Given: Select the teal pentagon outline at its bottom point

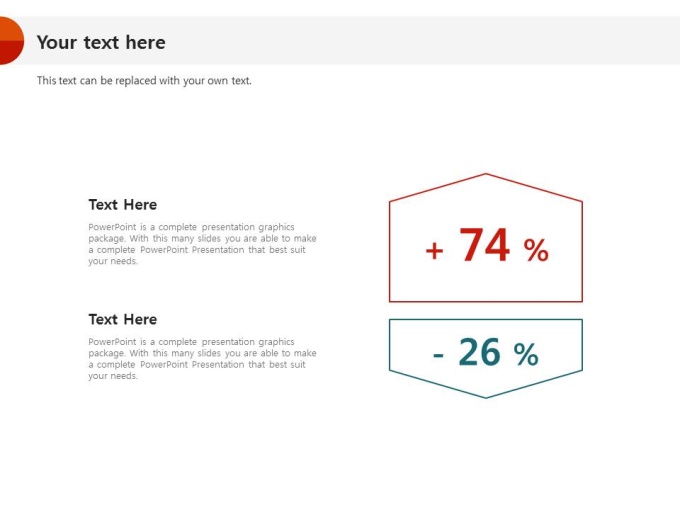Looking at the screenshot, I should point(486,398).
